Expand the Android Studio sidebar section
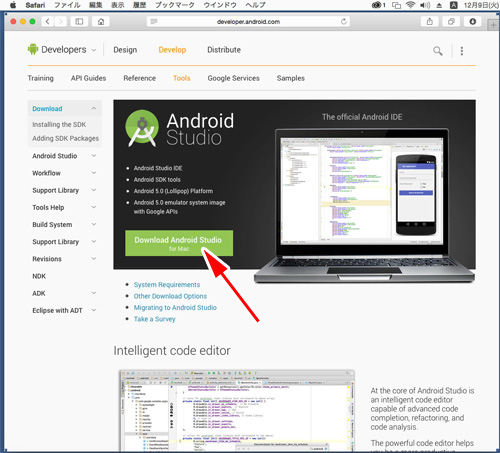 94,156
